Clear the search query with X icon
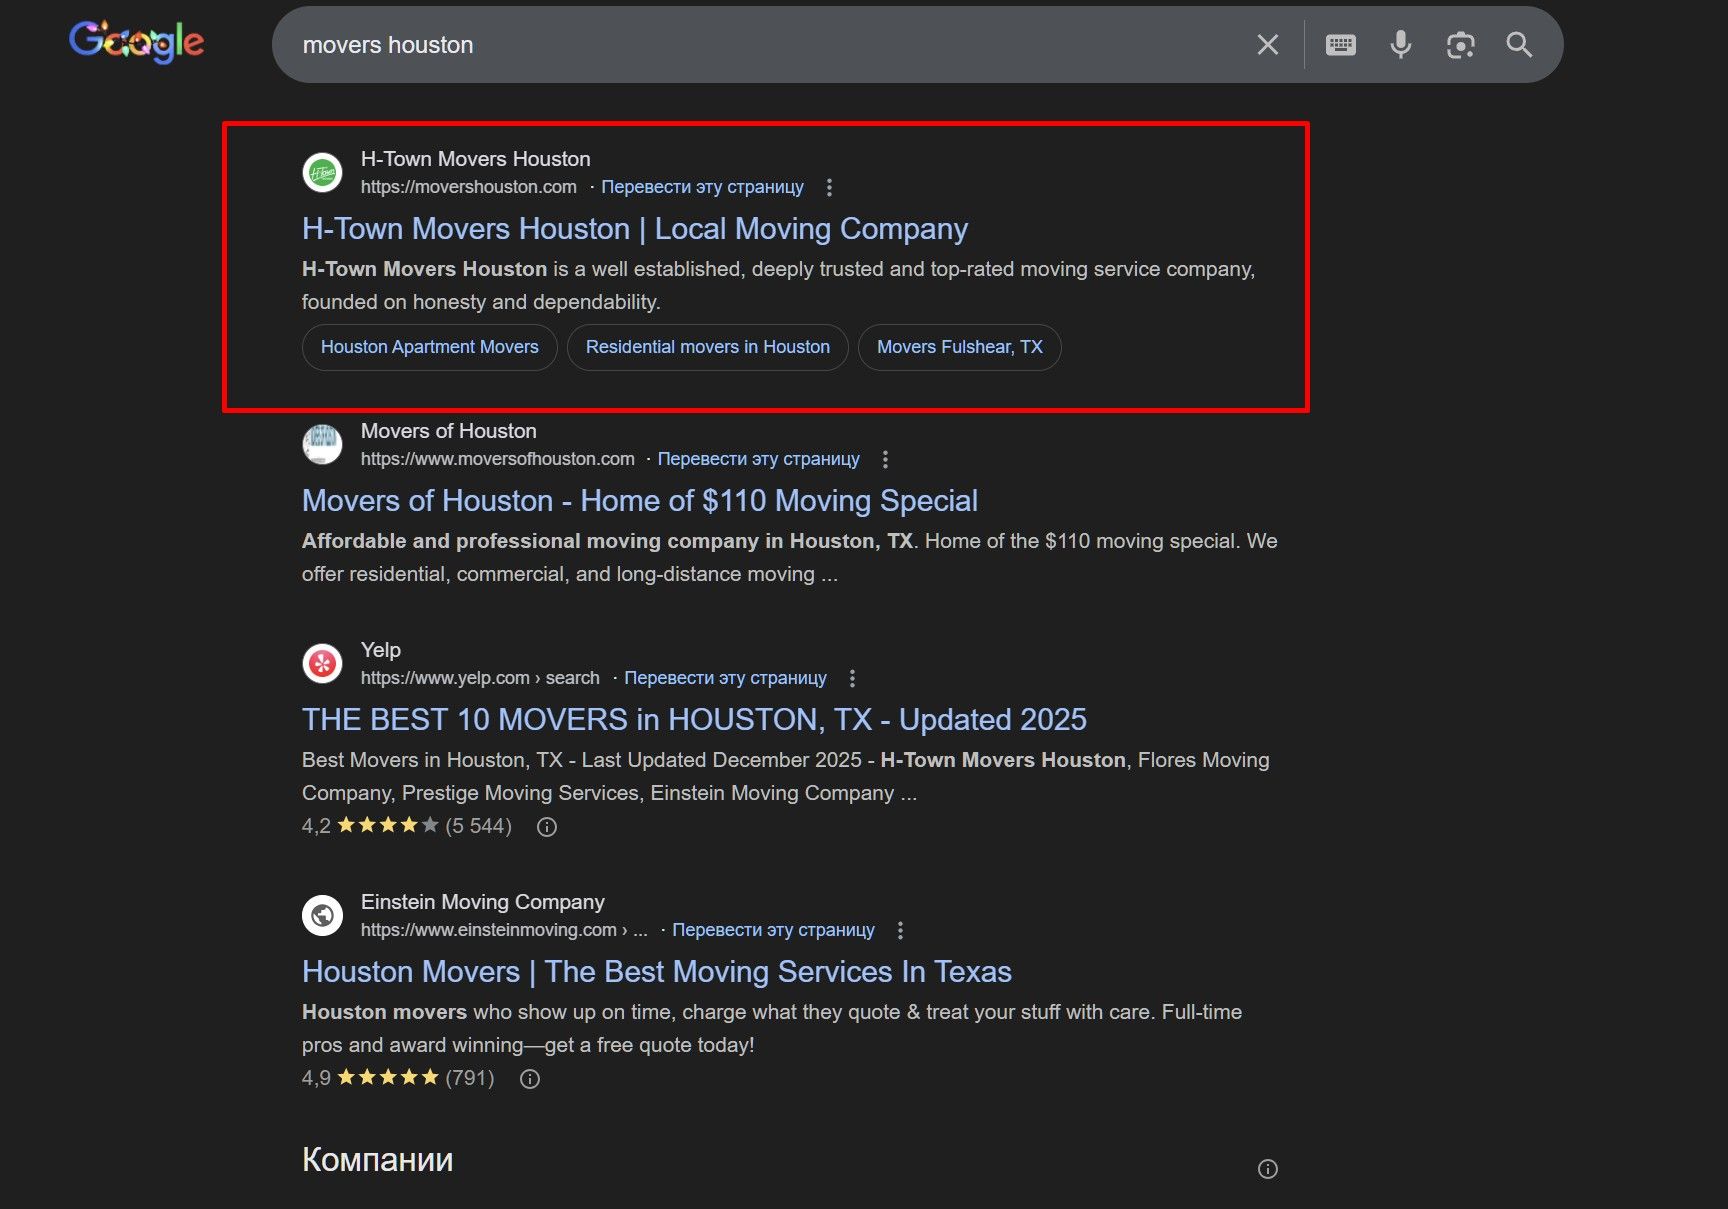Screen dimensions: 1728x1209 coord(1267,45)
